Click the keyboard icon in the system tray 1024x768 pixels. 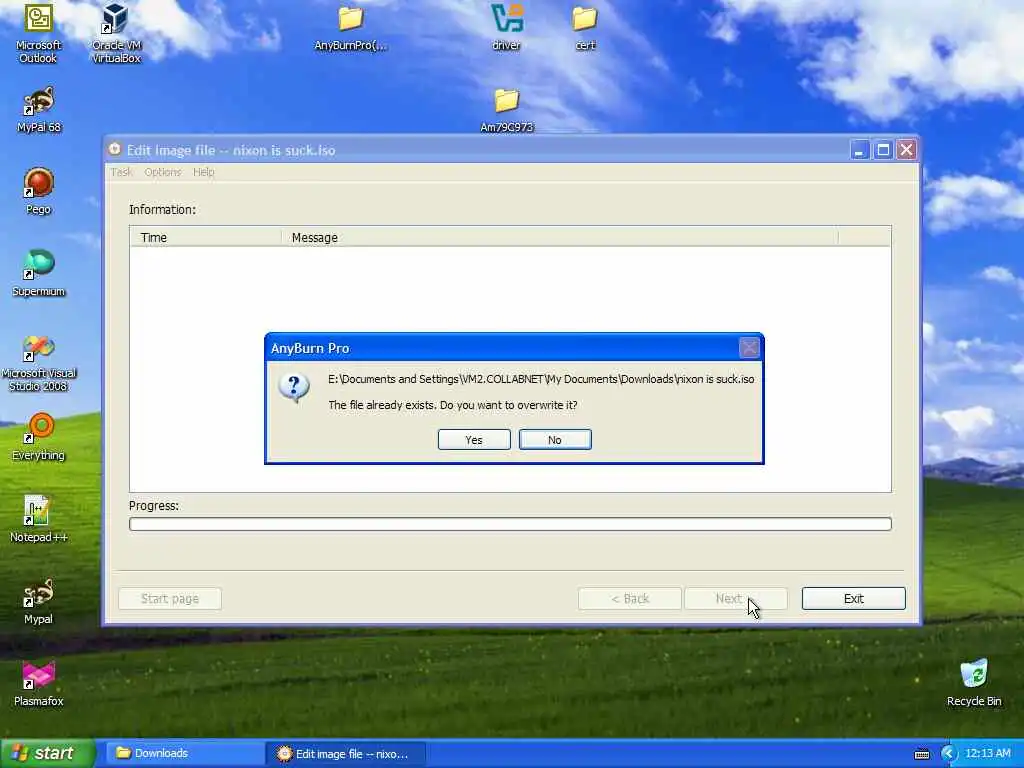click(x=922, y=754)
